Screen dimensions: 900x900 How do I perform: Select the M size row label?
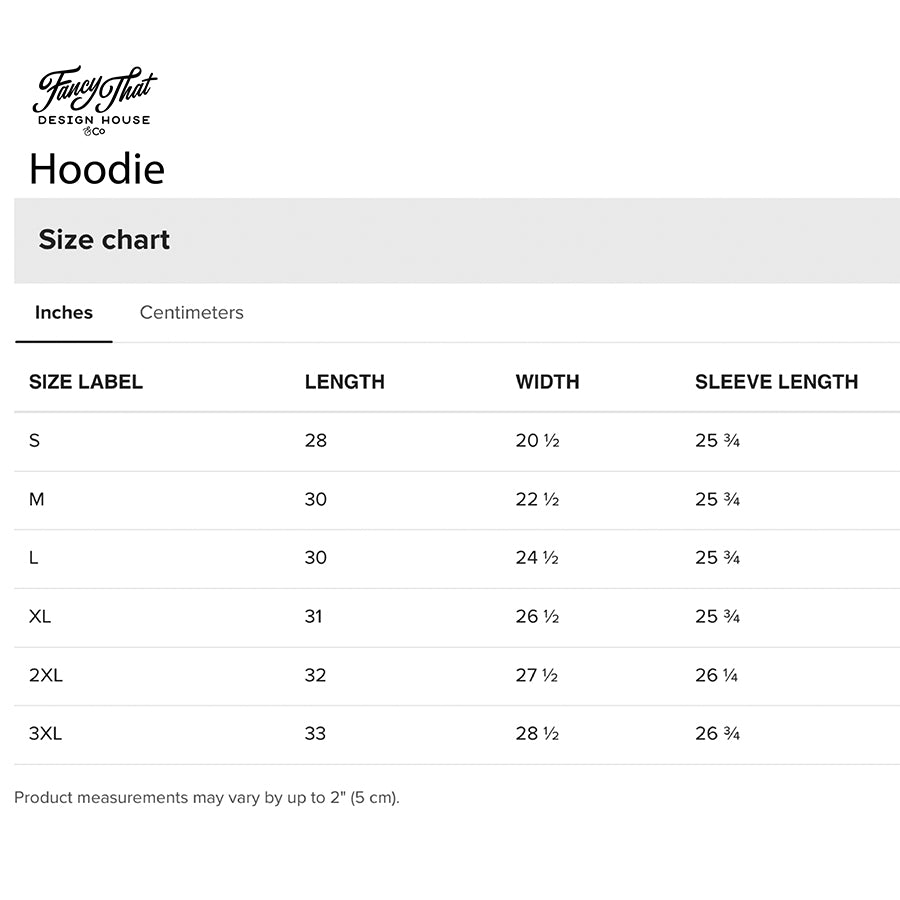37,499
